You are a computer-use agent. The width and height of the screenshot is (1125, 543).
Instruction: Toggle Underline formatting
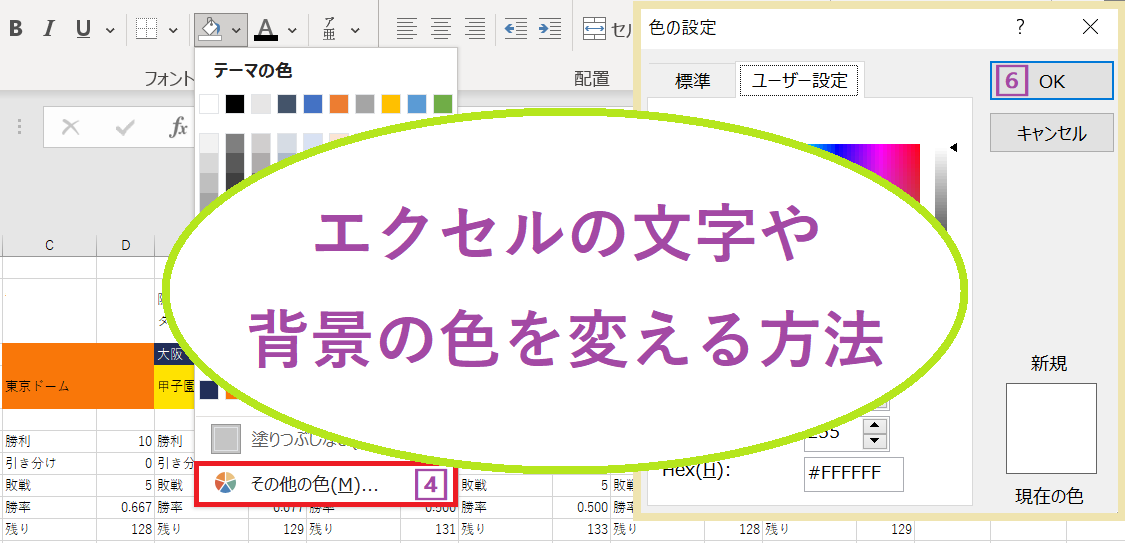point(83,29)
